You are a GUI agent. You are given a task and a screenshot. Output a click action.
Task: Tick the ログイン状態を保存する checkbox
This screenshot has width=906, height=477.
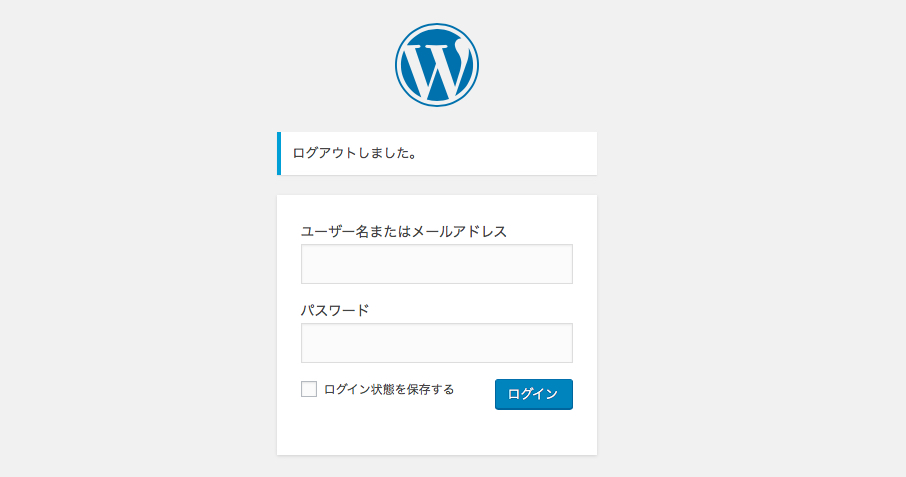pyautogui.click(x=309, y=389)
